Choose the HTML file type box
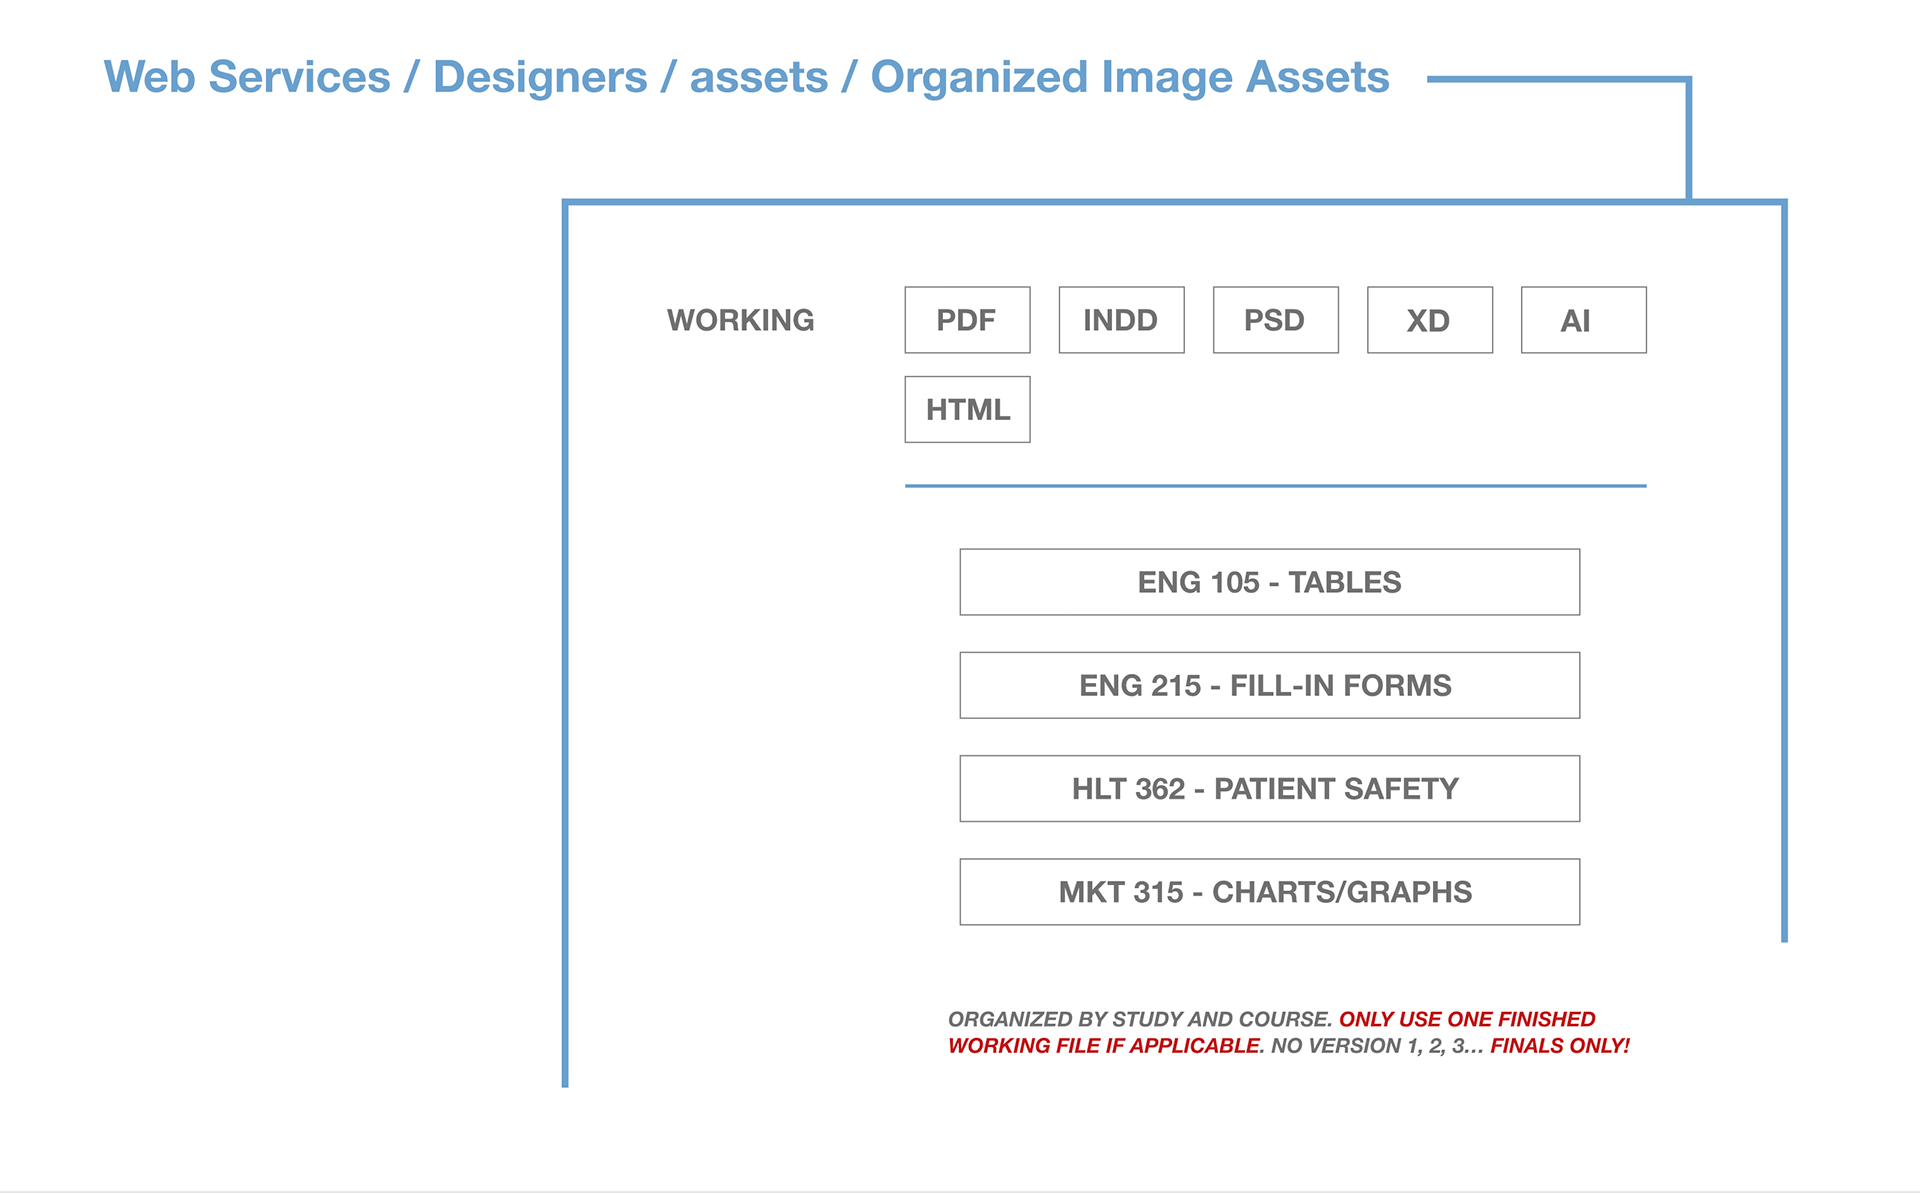This screenshot has width=1920, height=1194. pos(967,409)
